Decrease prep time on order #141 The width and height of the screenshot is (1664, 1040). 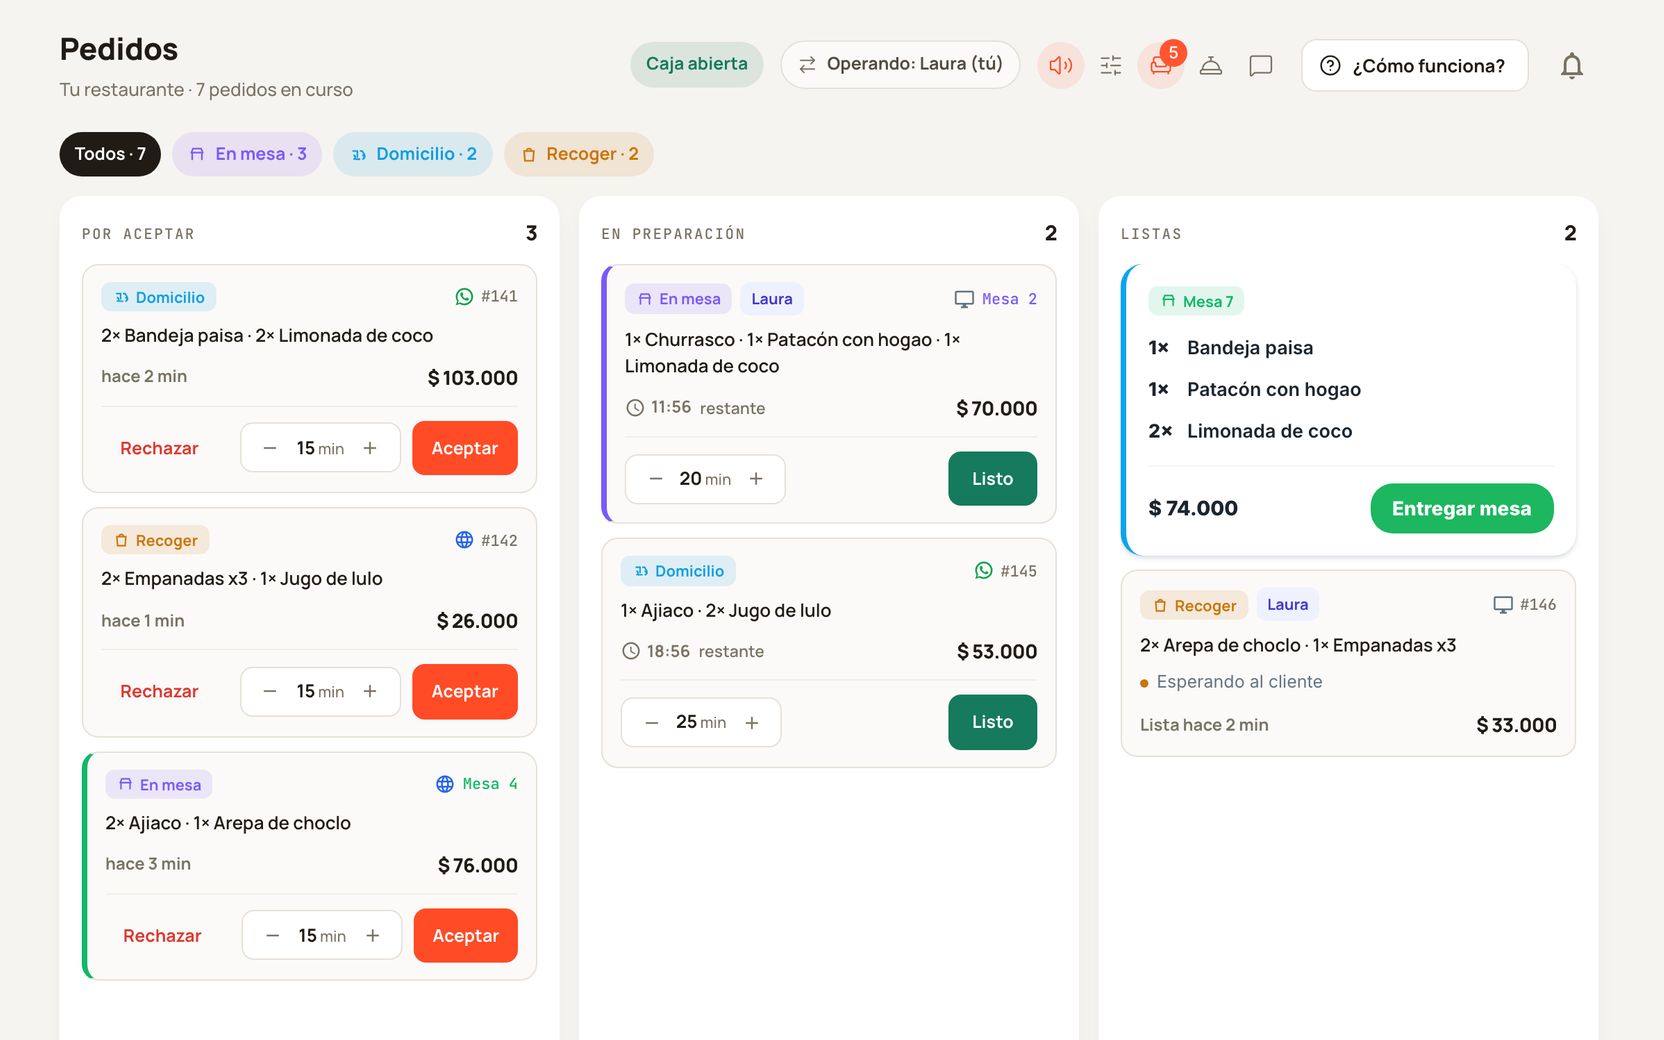click(270, 448)
